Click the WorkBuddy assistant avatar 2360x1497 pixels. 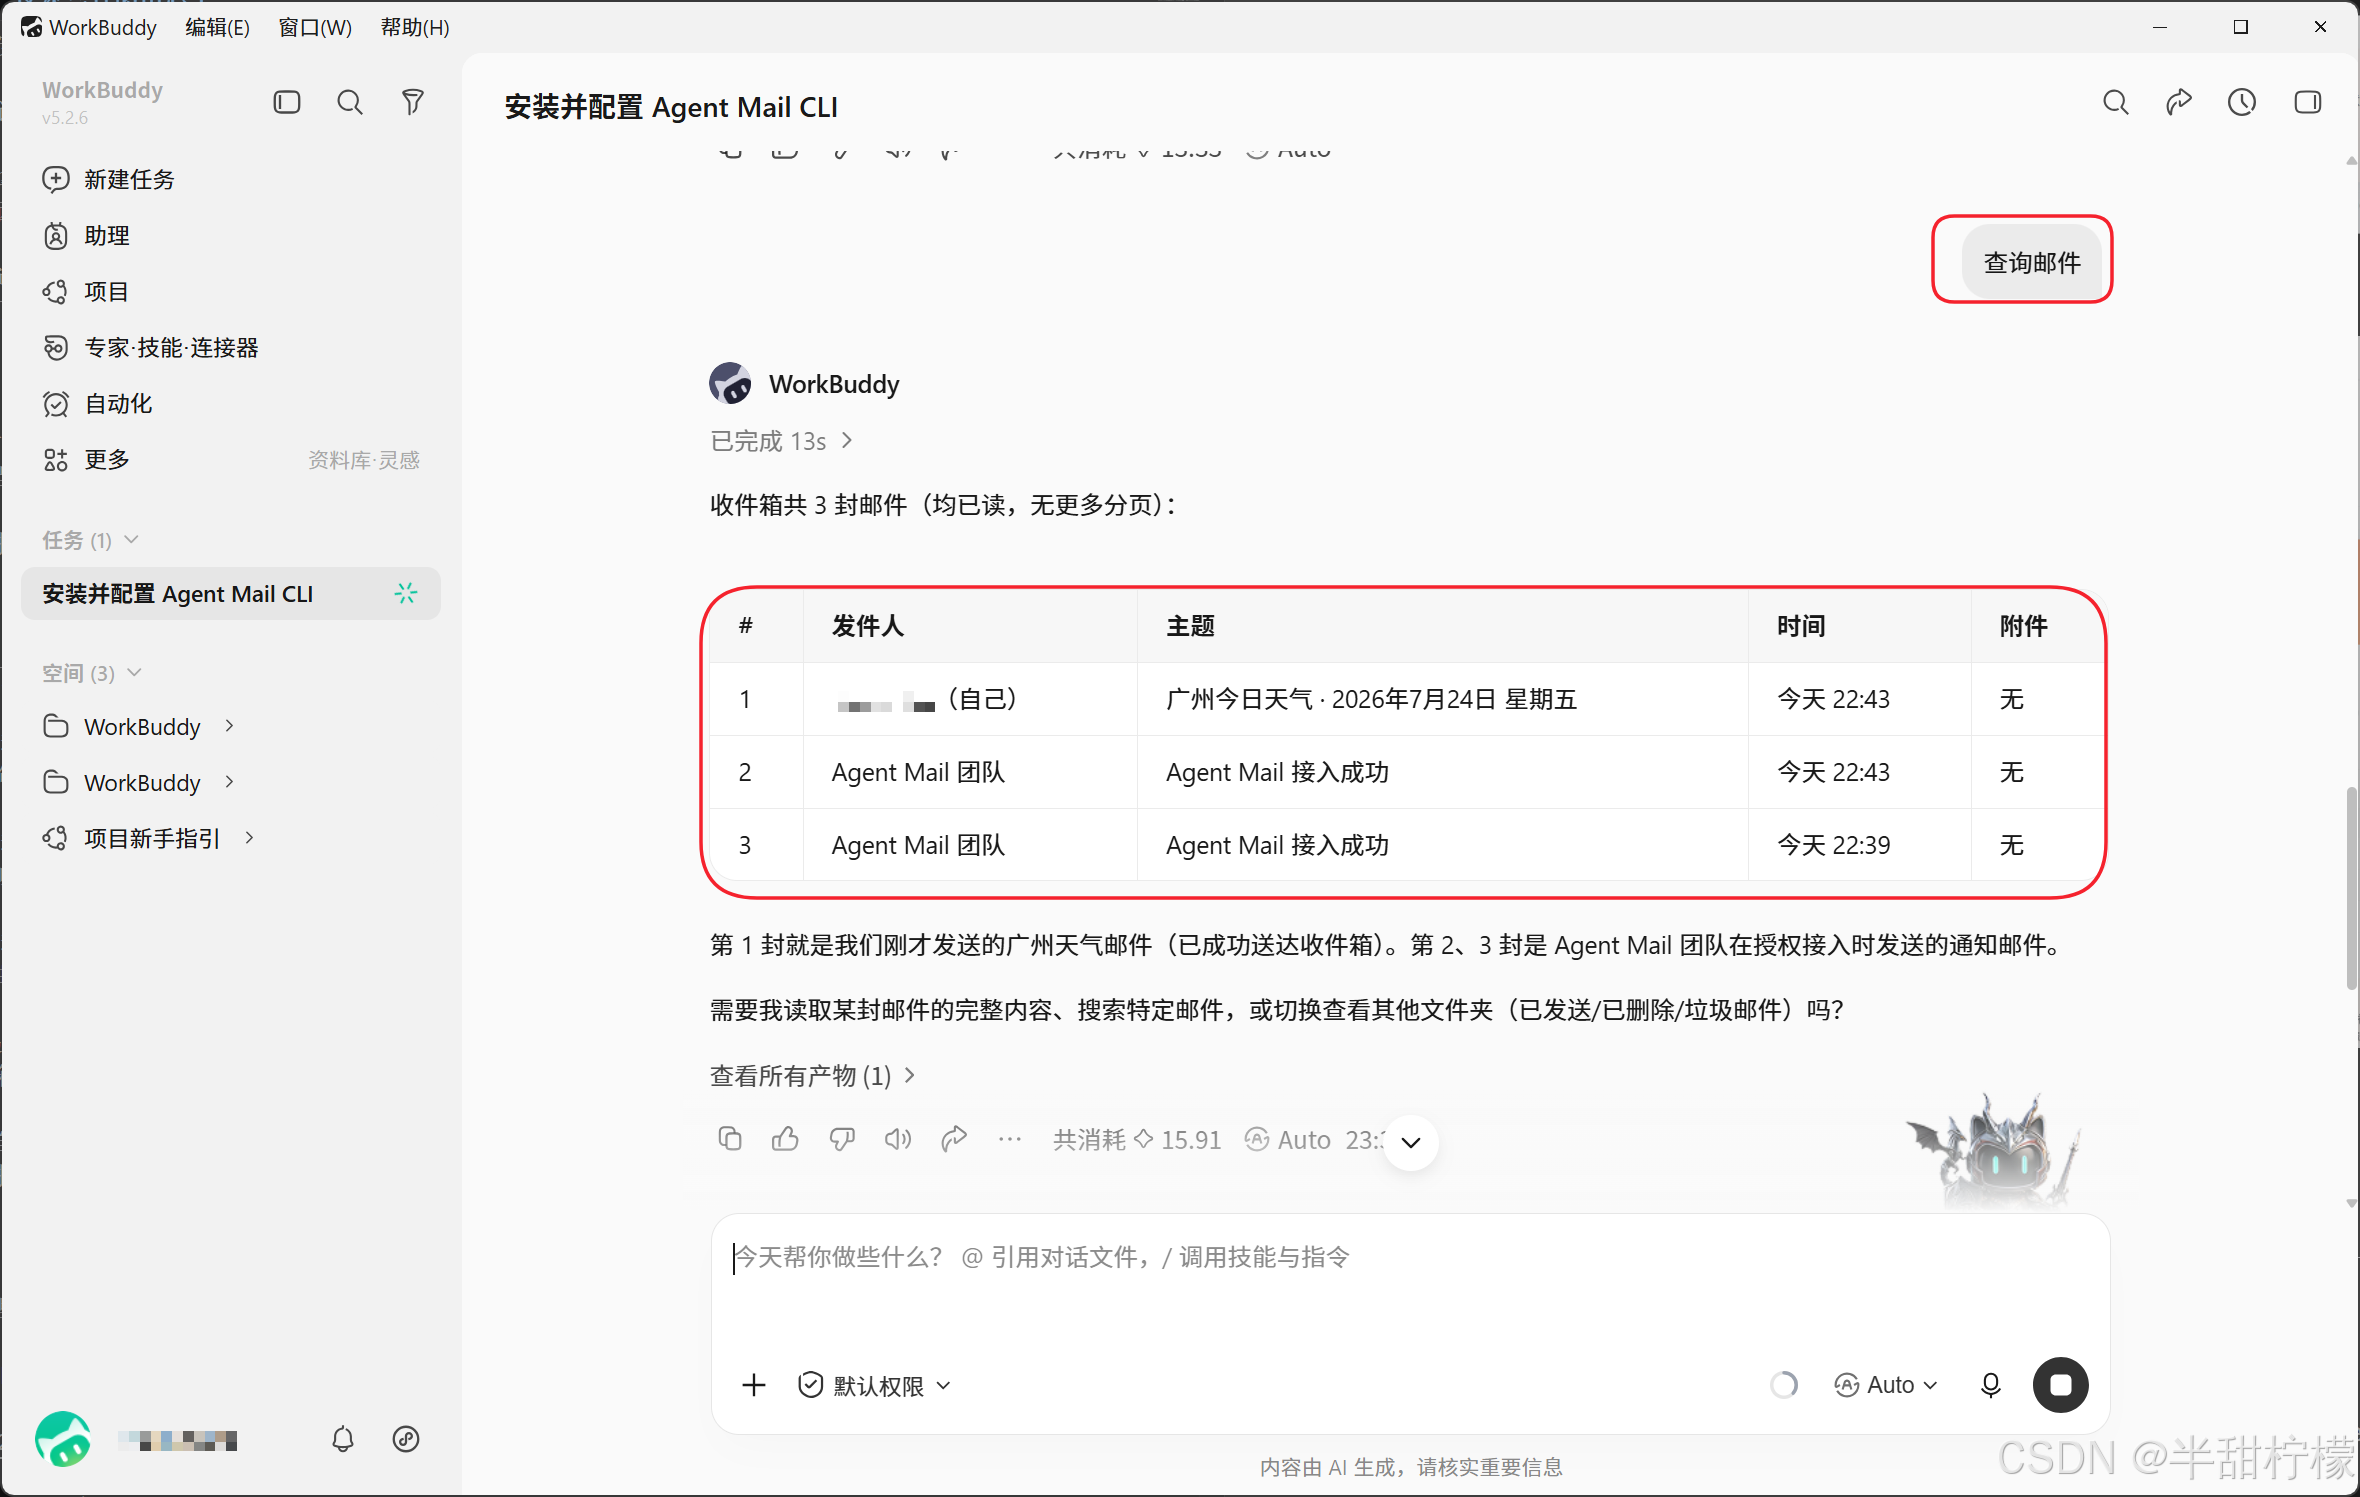(x=731, y=383)
